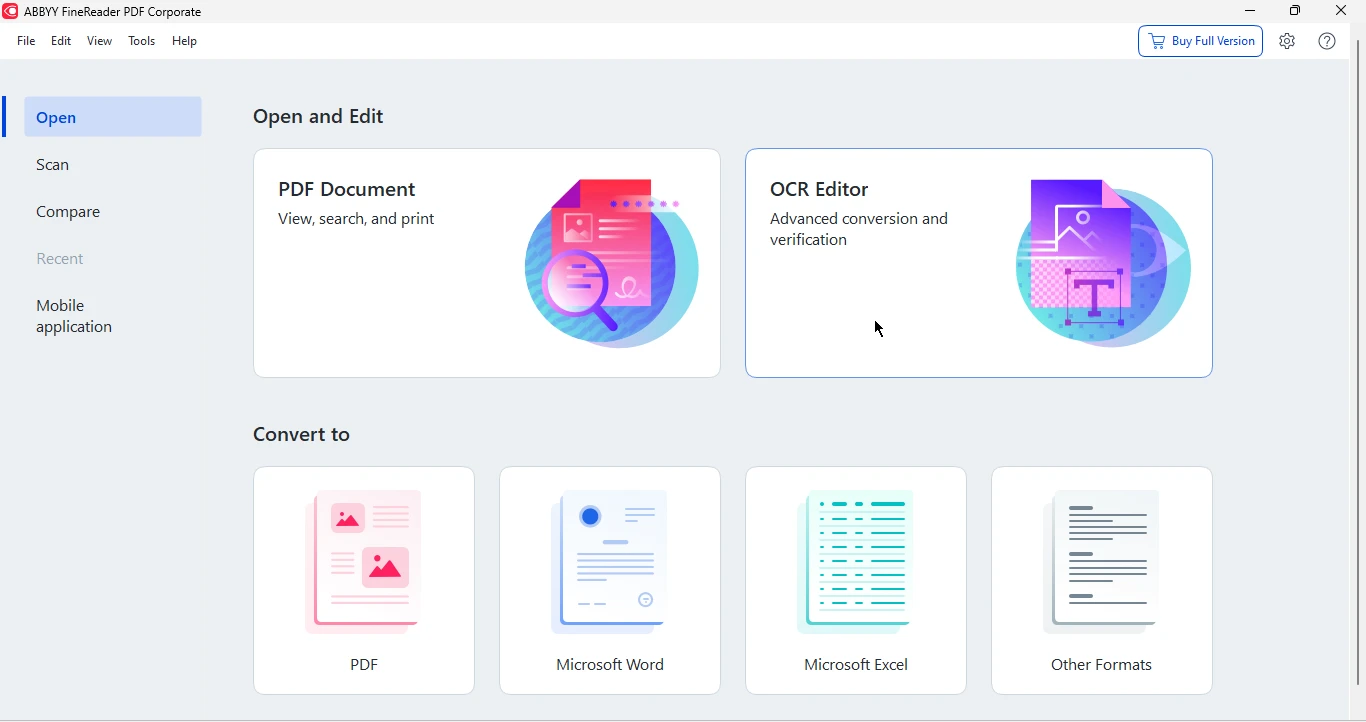
Task: Click the vertical scrollbar on the right
Action: (x=1358, y=360)
